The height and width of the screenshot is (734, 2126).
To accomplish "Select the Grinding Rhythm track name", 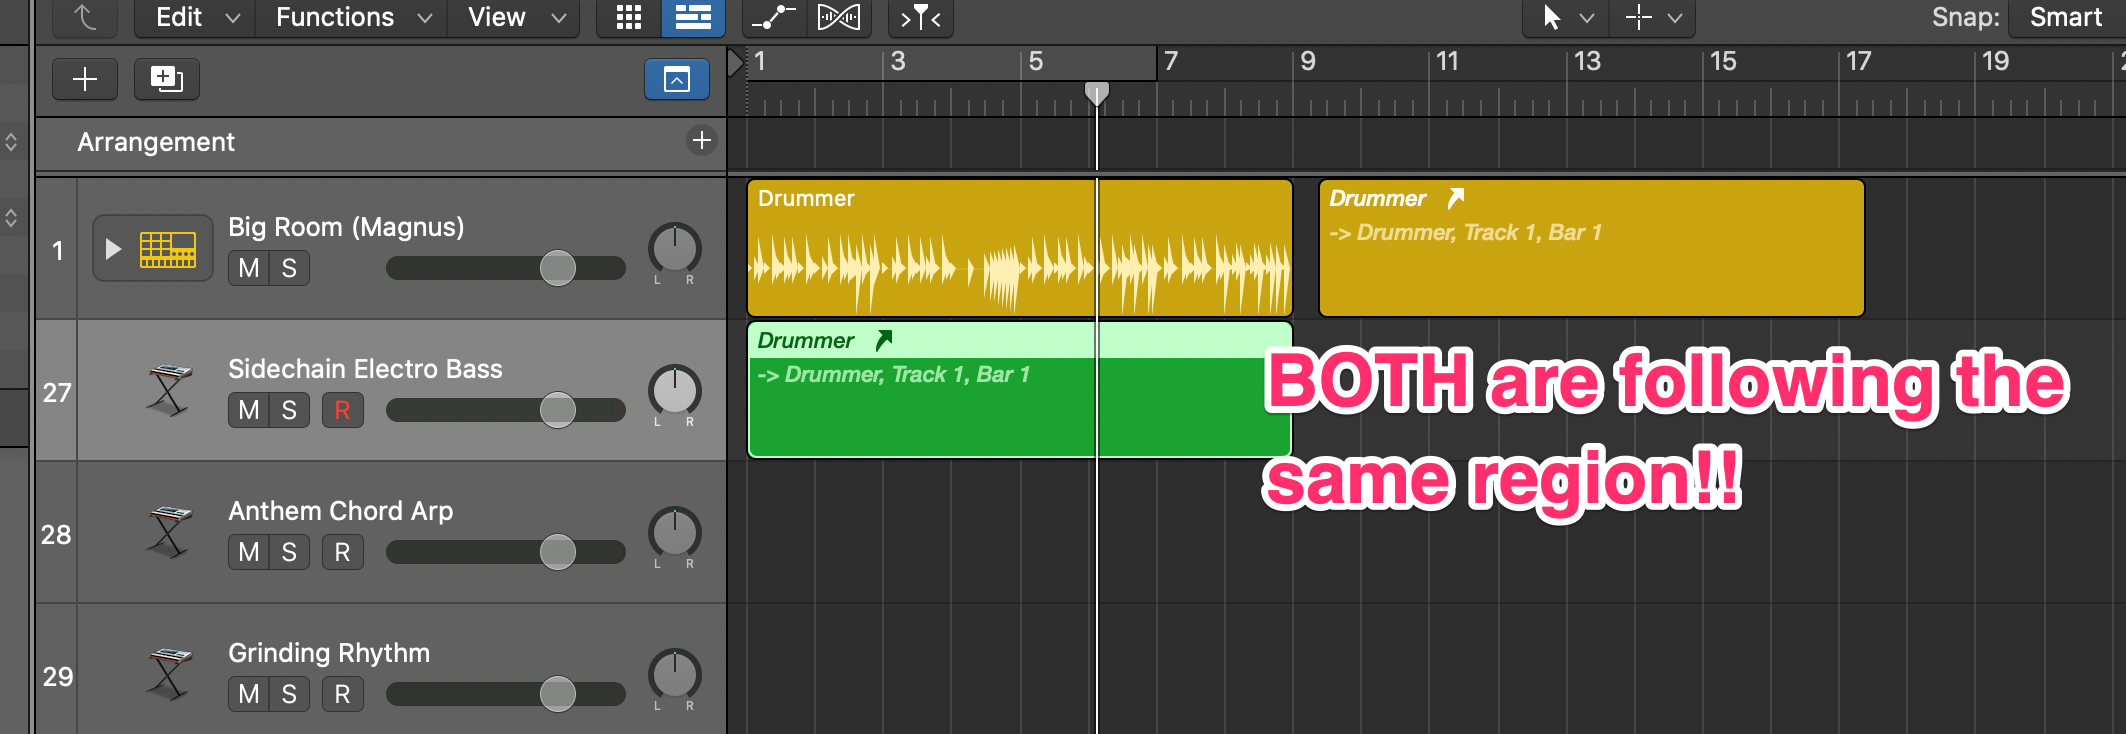I will click(x=329, y=653).
